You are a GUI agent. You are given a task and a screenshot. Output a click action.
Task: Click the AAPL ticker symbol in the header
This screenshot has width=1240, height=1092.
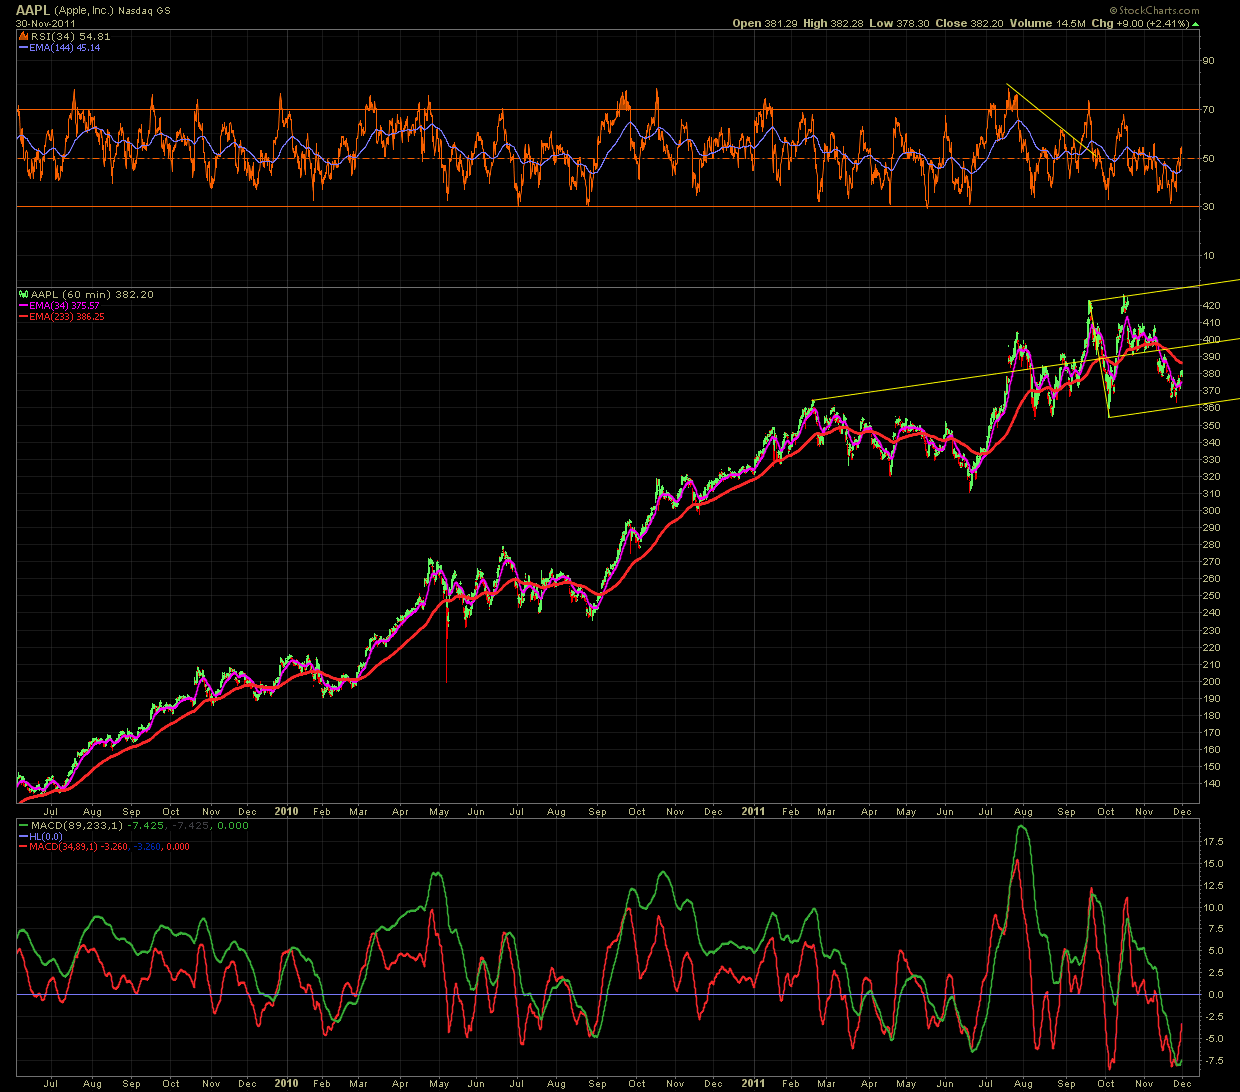pyautogui.click(x=34, y=10)
